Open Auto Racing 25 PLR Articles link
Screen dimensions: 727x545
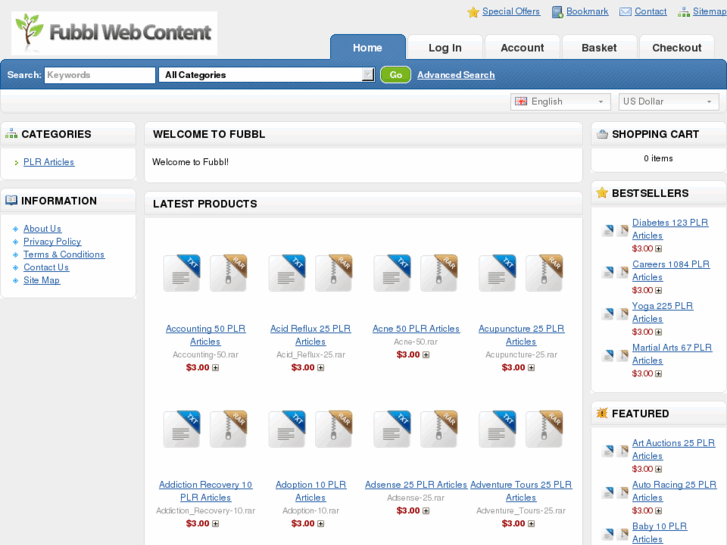point(674,491)
